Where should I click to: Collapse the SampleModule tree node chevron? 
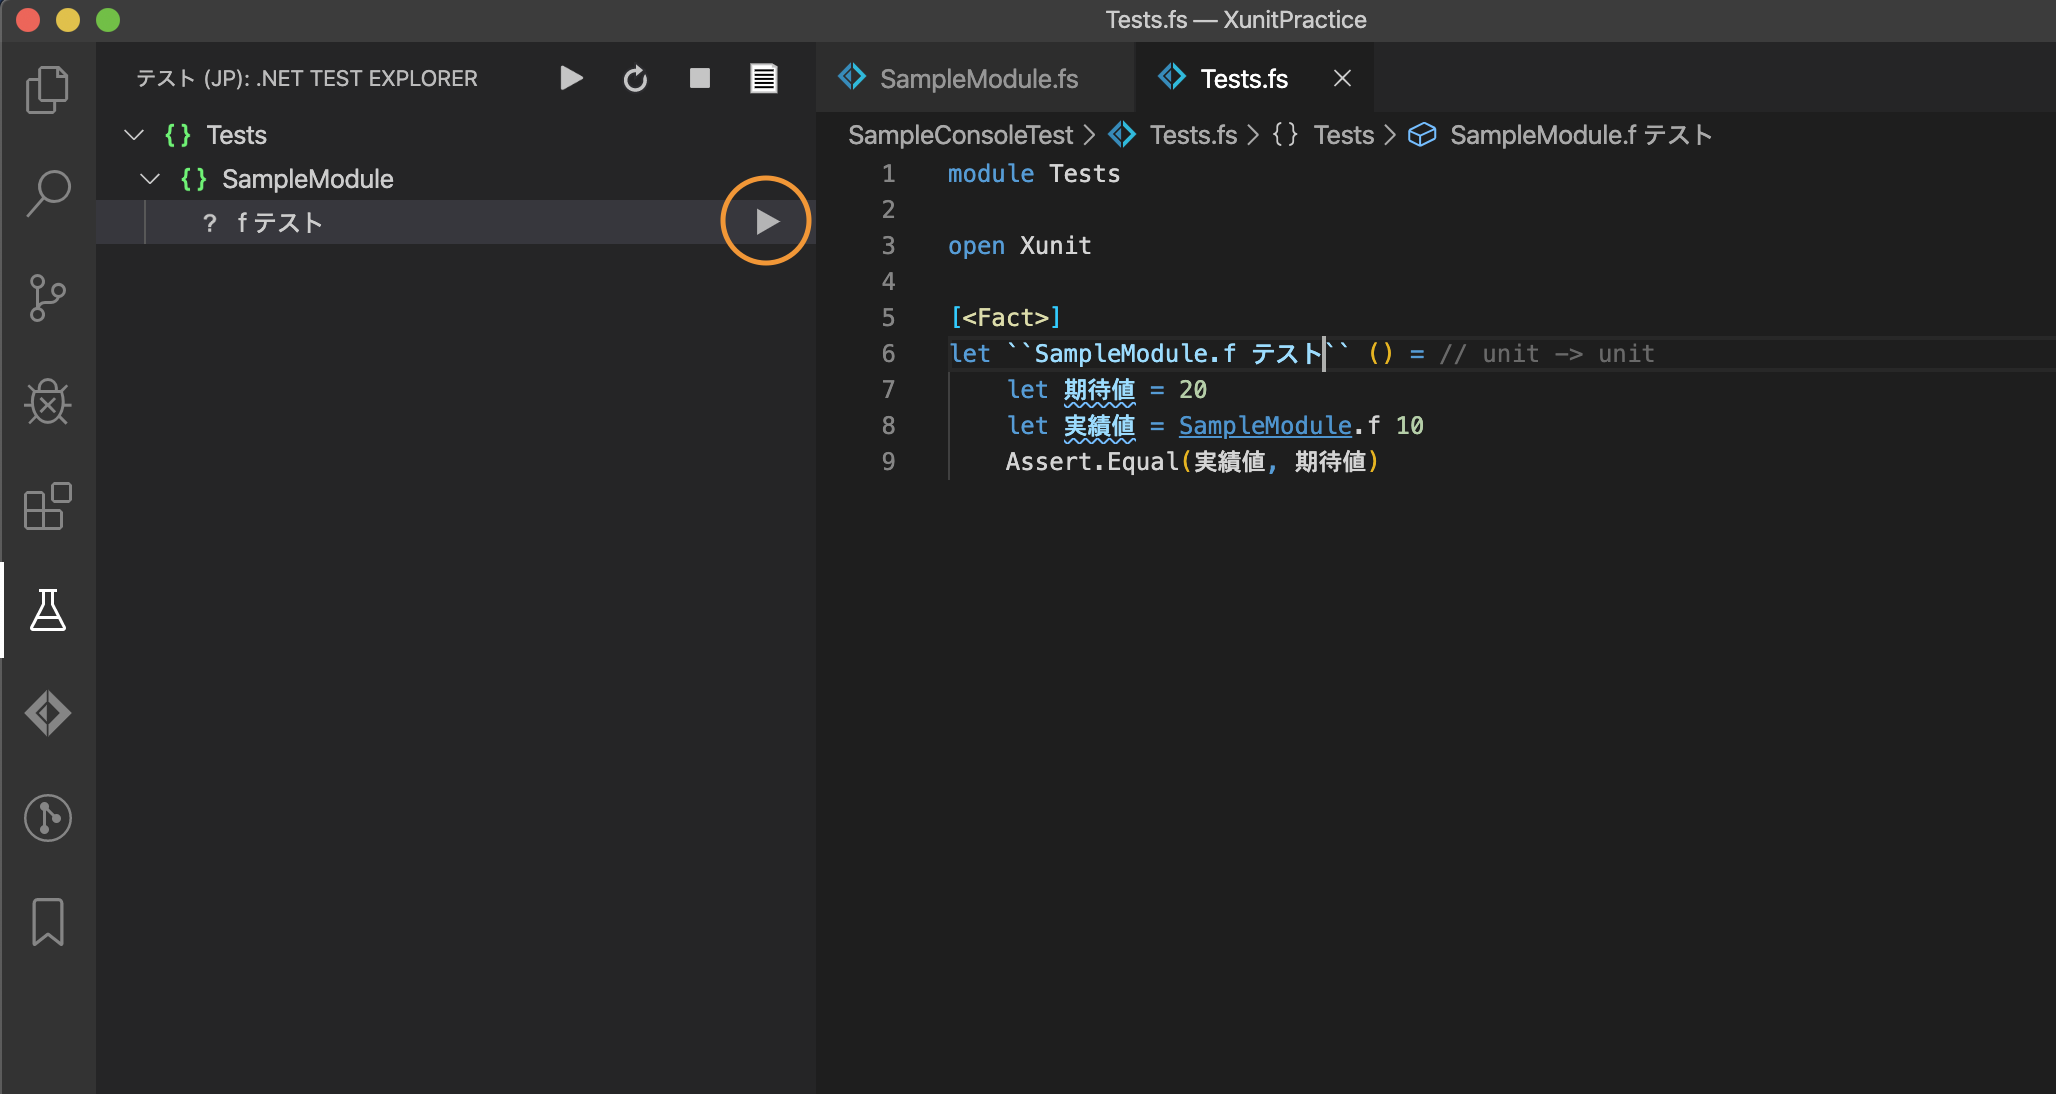[150, 179]
